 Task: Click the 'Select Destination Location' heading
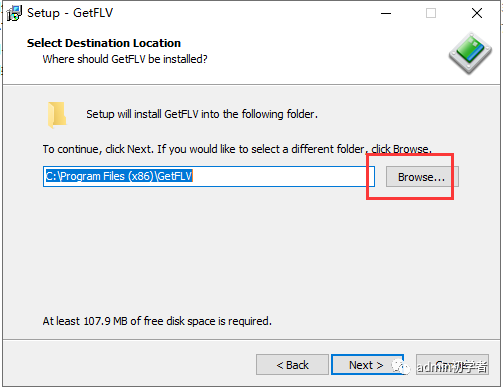pyautogui.click(x=104, y=43)
